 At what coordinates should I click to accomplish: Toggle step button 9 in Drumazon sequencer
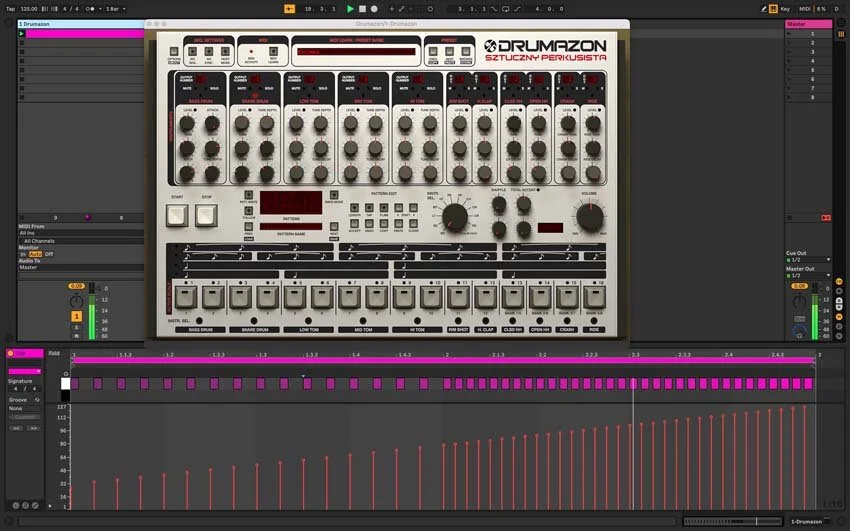click(x=404, y=297)
